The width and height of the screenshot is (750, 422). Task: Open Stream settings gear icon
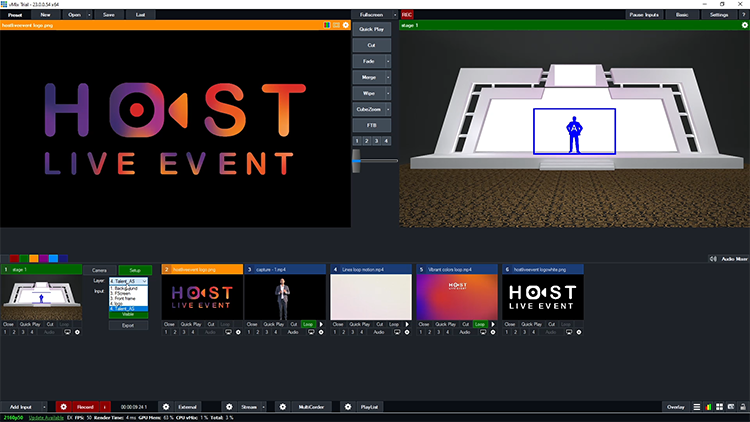point(229,407)
